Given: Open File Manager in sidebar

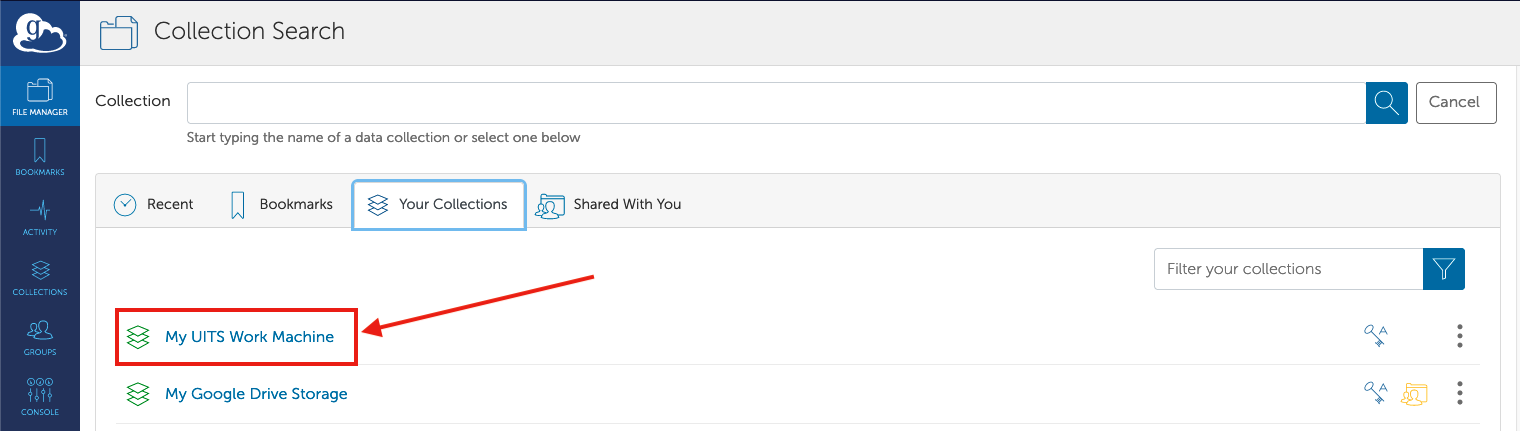Looking at the screenshot, I should pyautogui.click(x=40, y=97).
